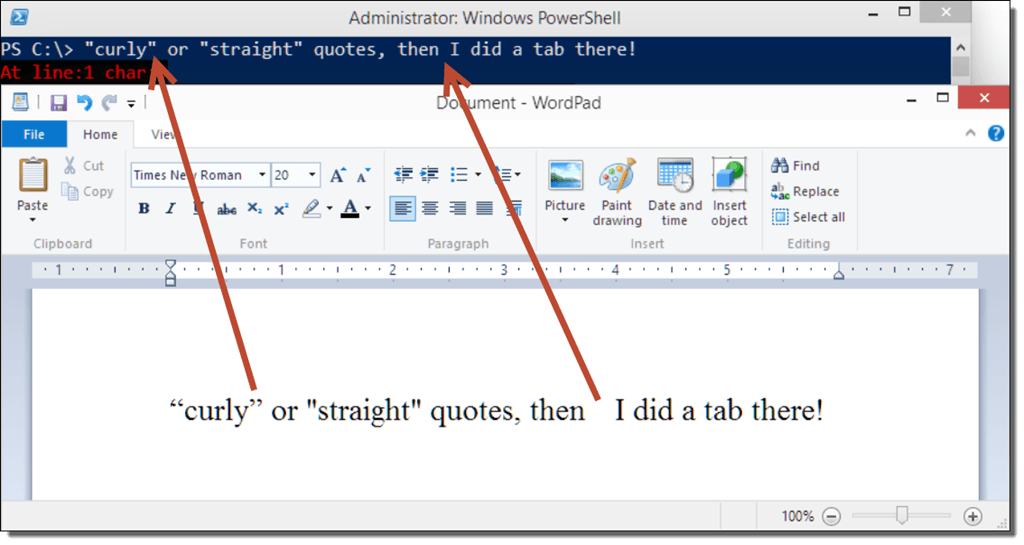Viewport: 1024px width, 545px height.
Task: Toggle subscript formatting
Action: click(x=254, y=208)
